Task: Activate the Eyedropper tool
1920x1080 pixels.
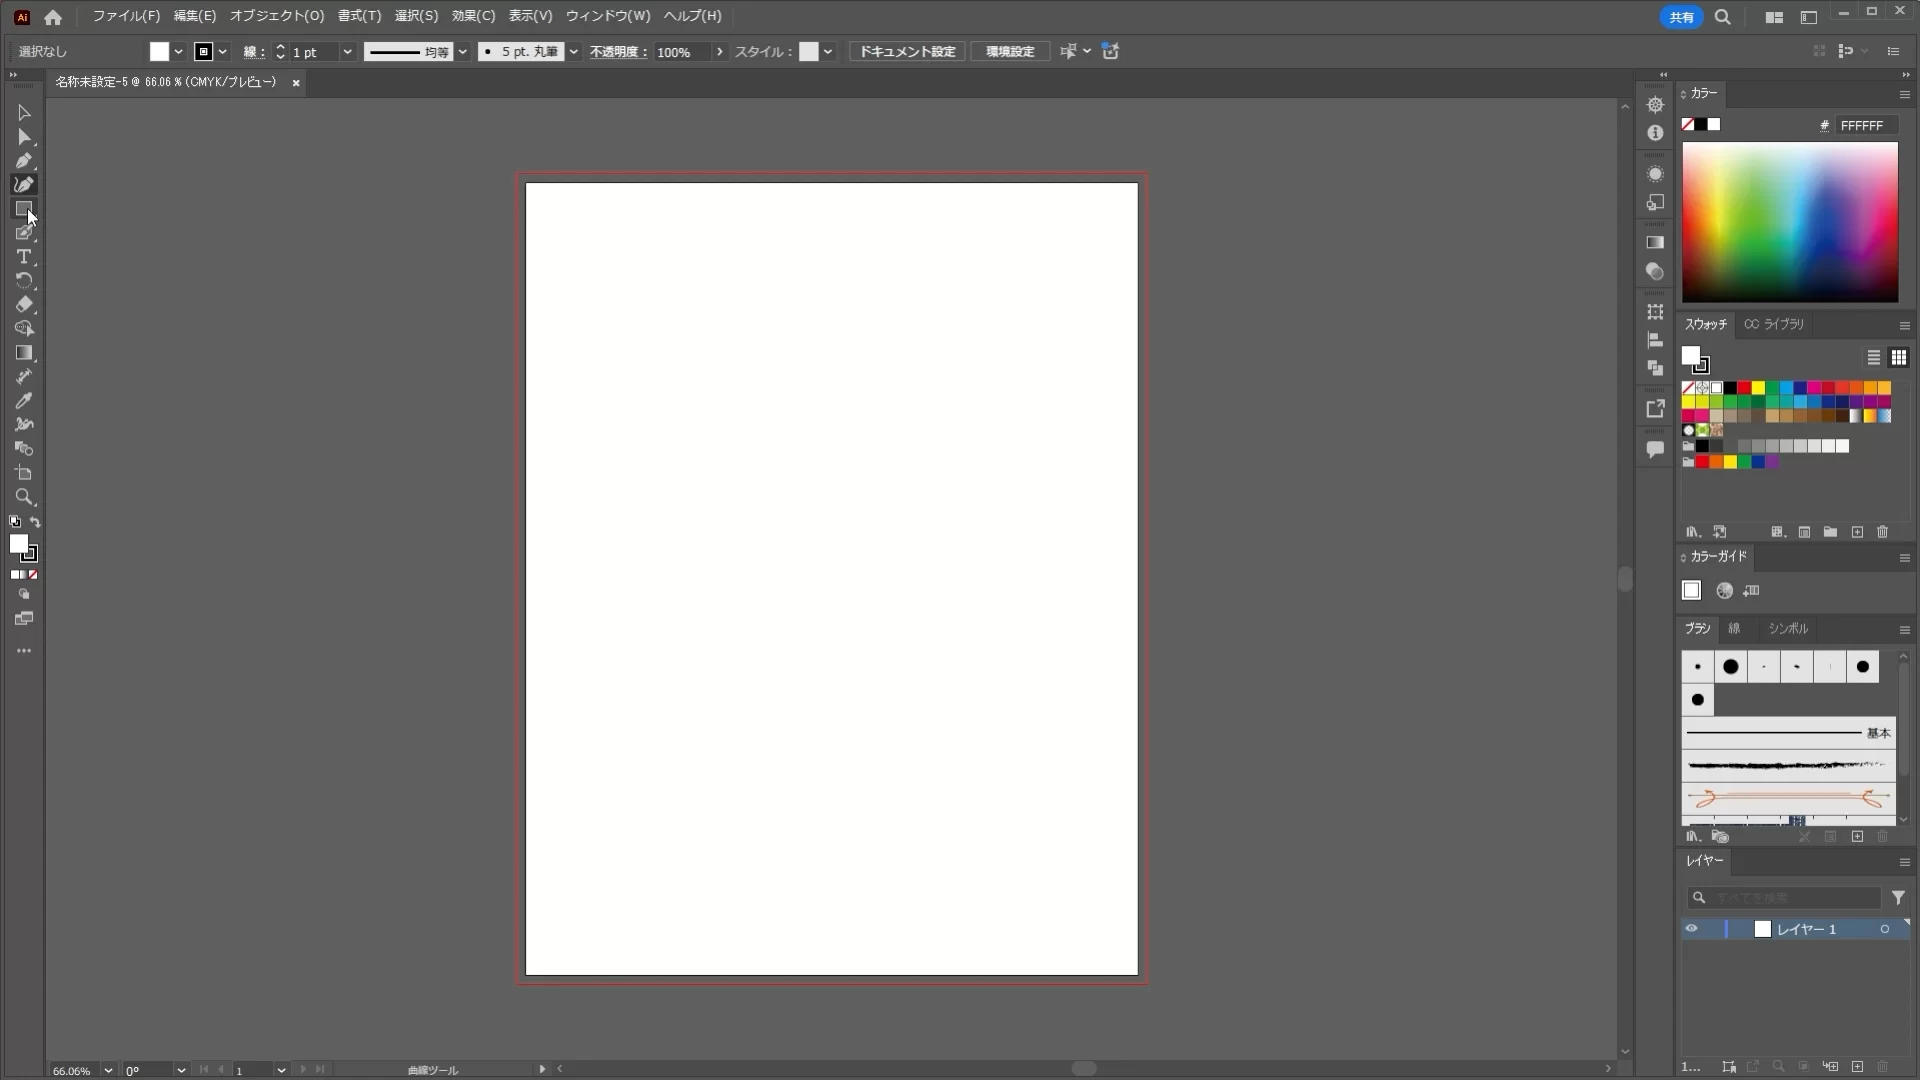Action: 24,401
